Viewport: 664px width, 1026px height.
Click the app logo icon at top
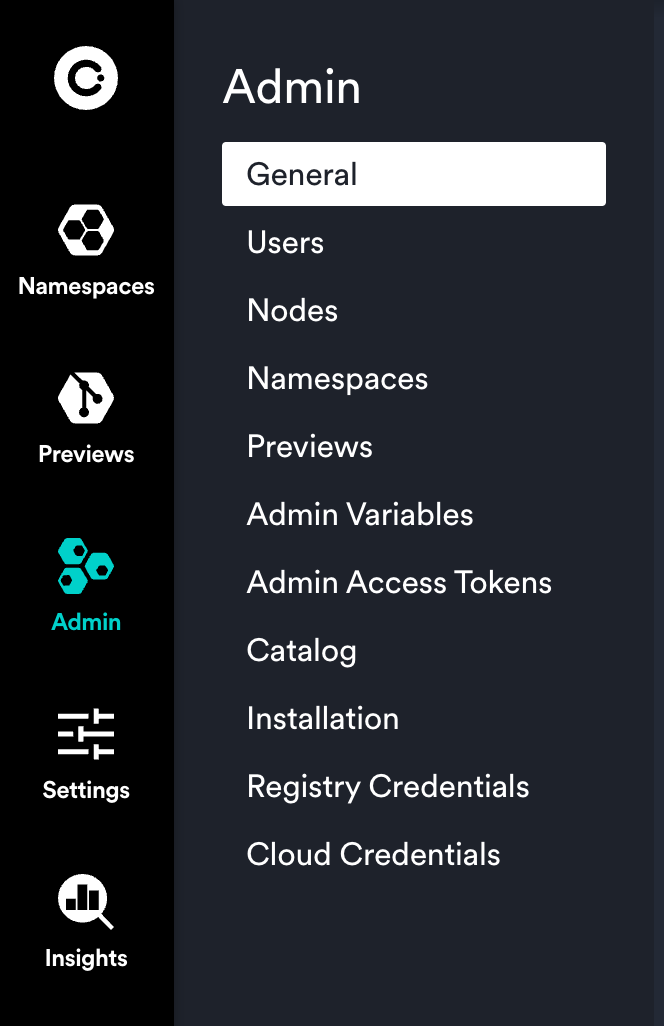86,77
